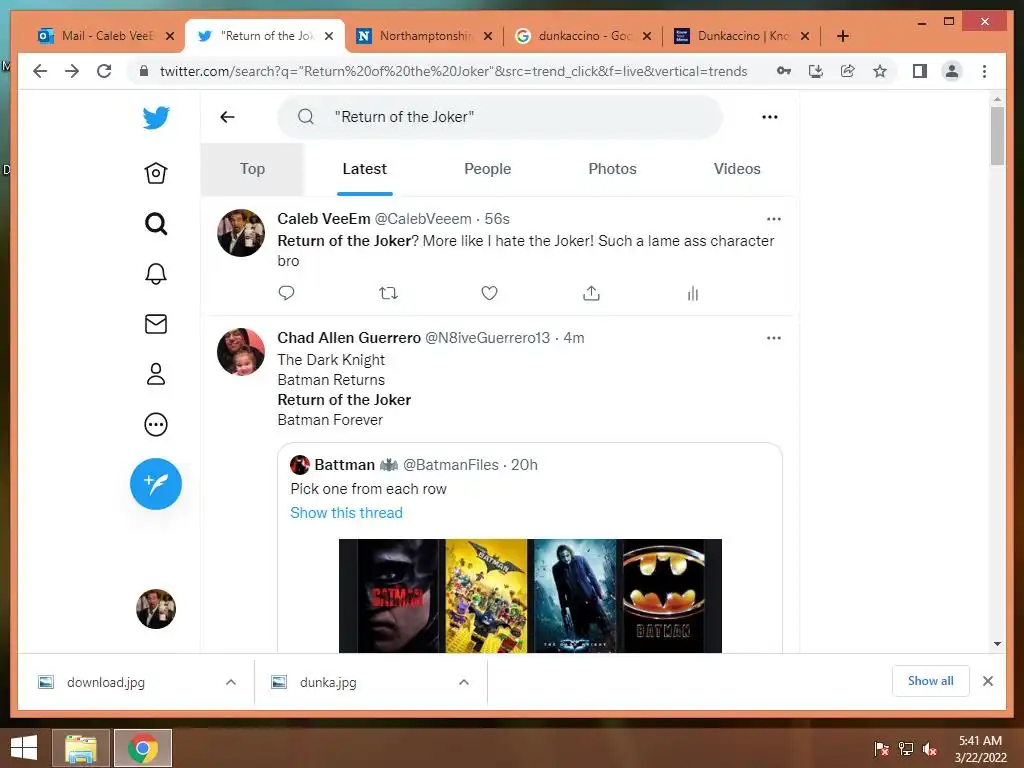Switch to the Videos tab

click(x=737, y=169)
